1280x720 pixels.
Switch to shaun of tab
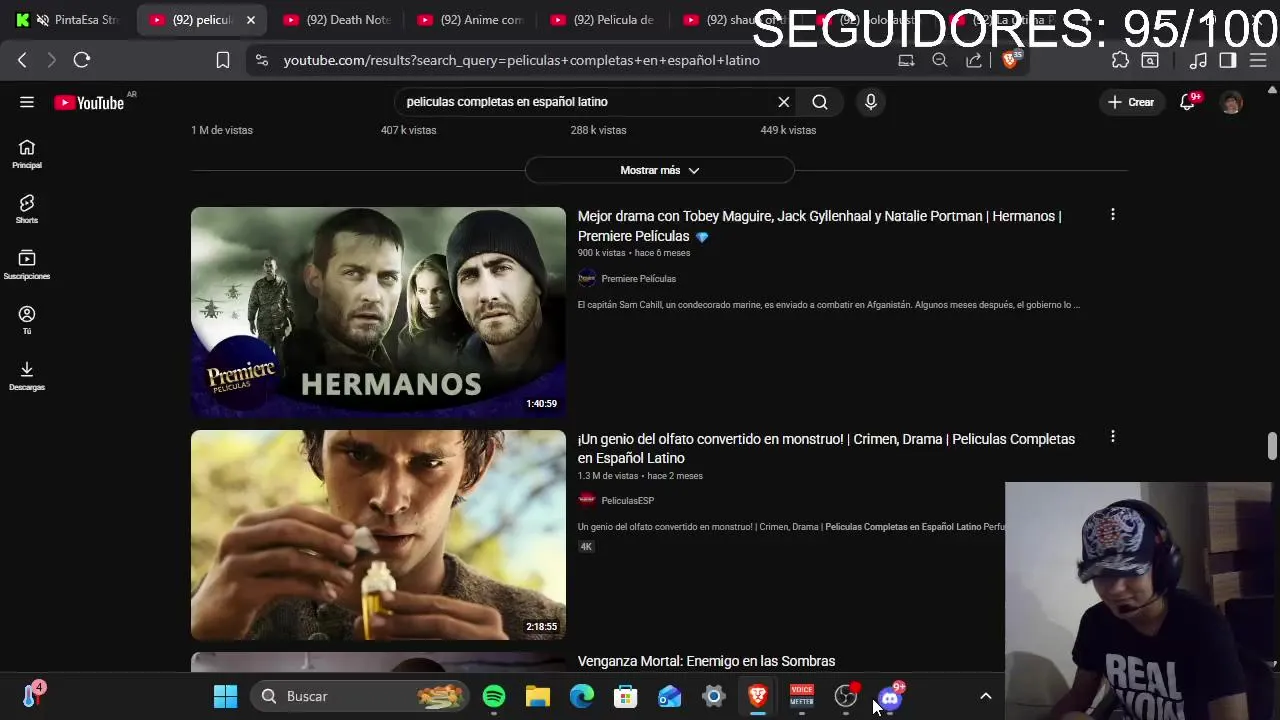[735, 20]
